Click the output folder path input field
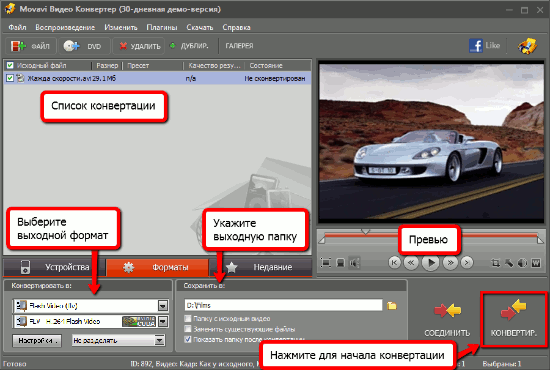This screenshot has height=370, width=550. 283,305
